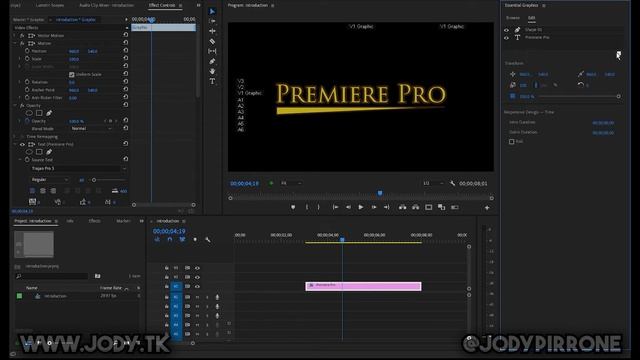Reset the Position parameter

coord(125,51)
